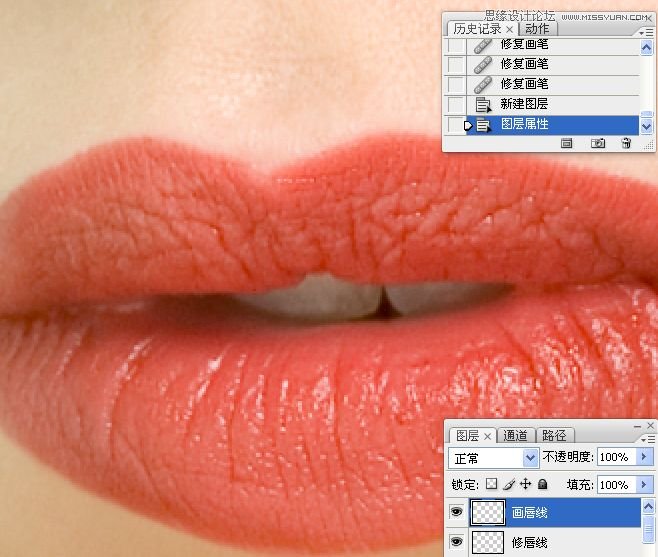The image size is (658, 557).
Task: Click History panel scrollbar down arrow
Action: click(647, 126)
